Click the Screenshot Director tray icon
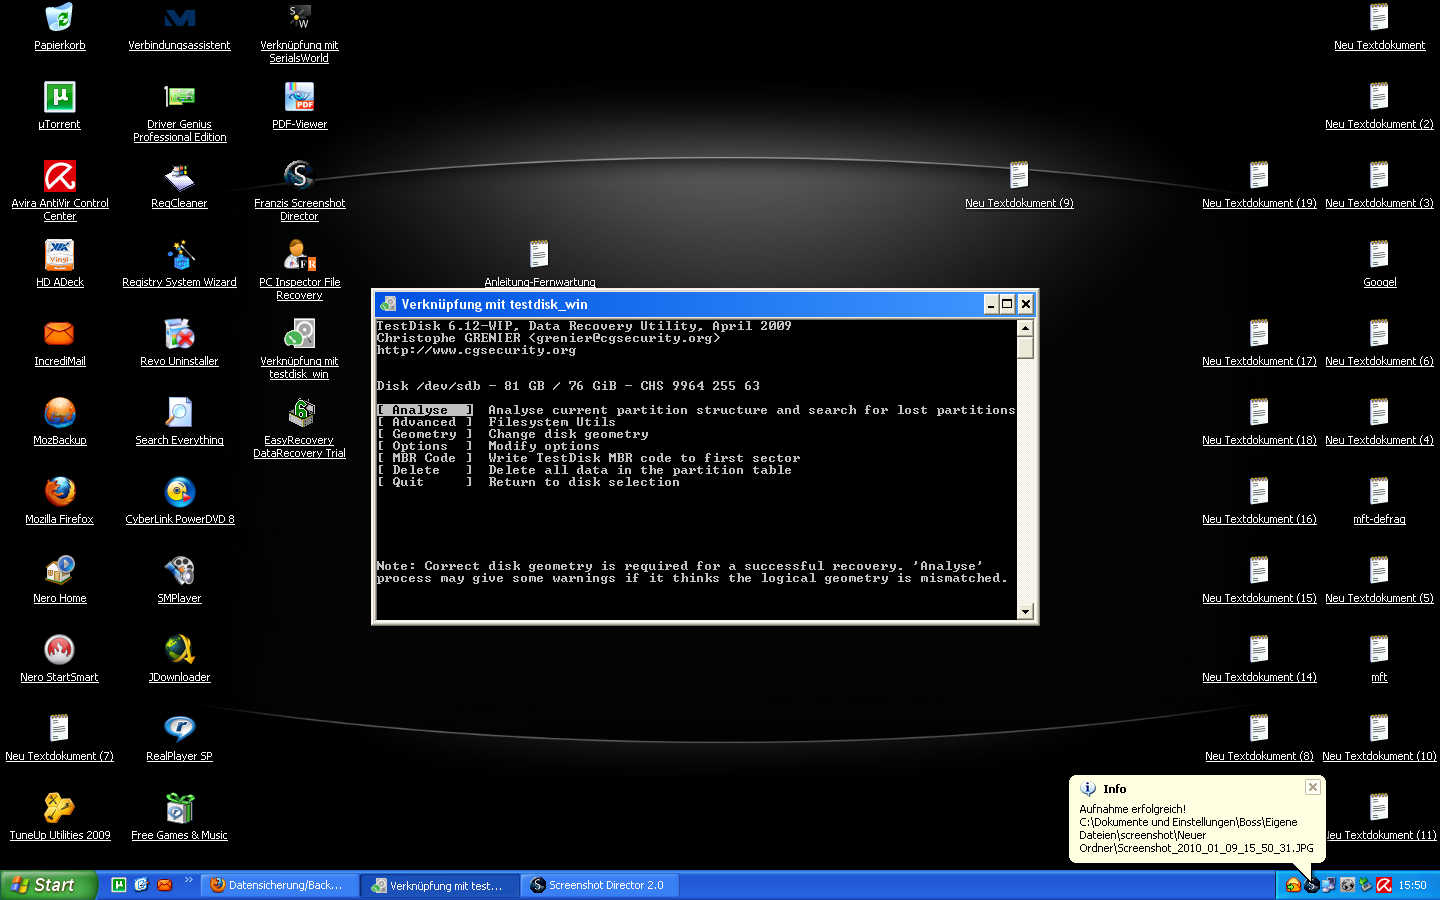 pyautogui.click(x=1311, y=885)
